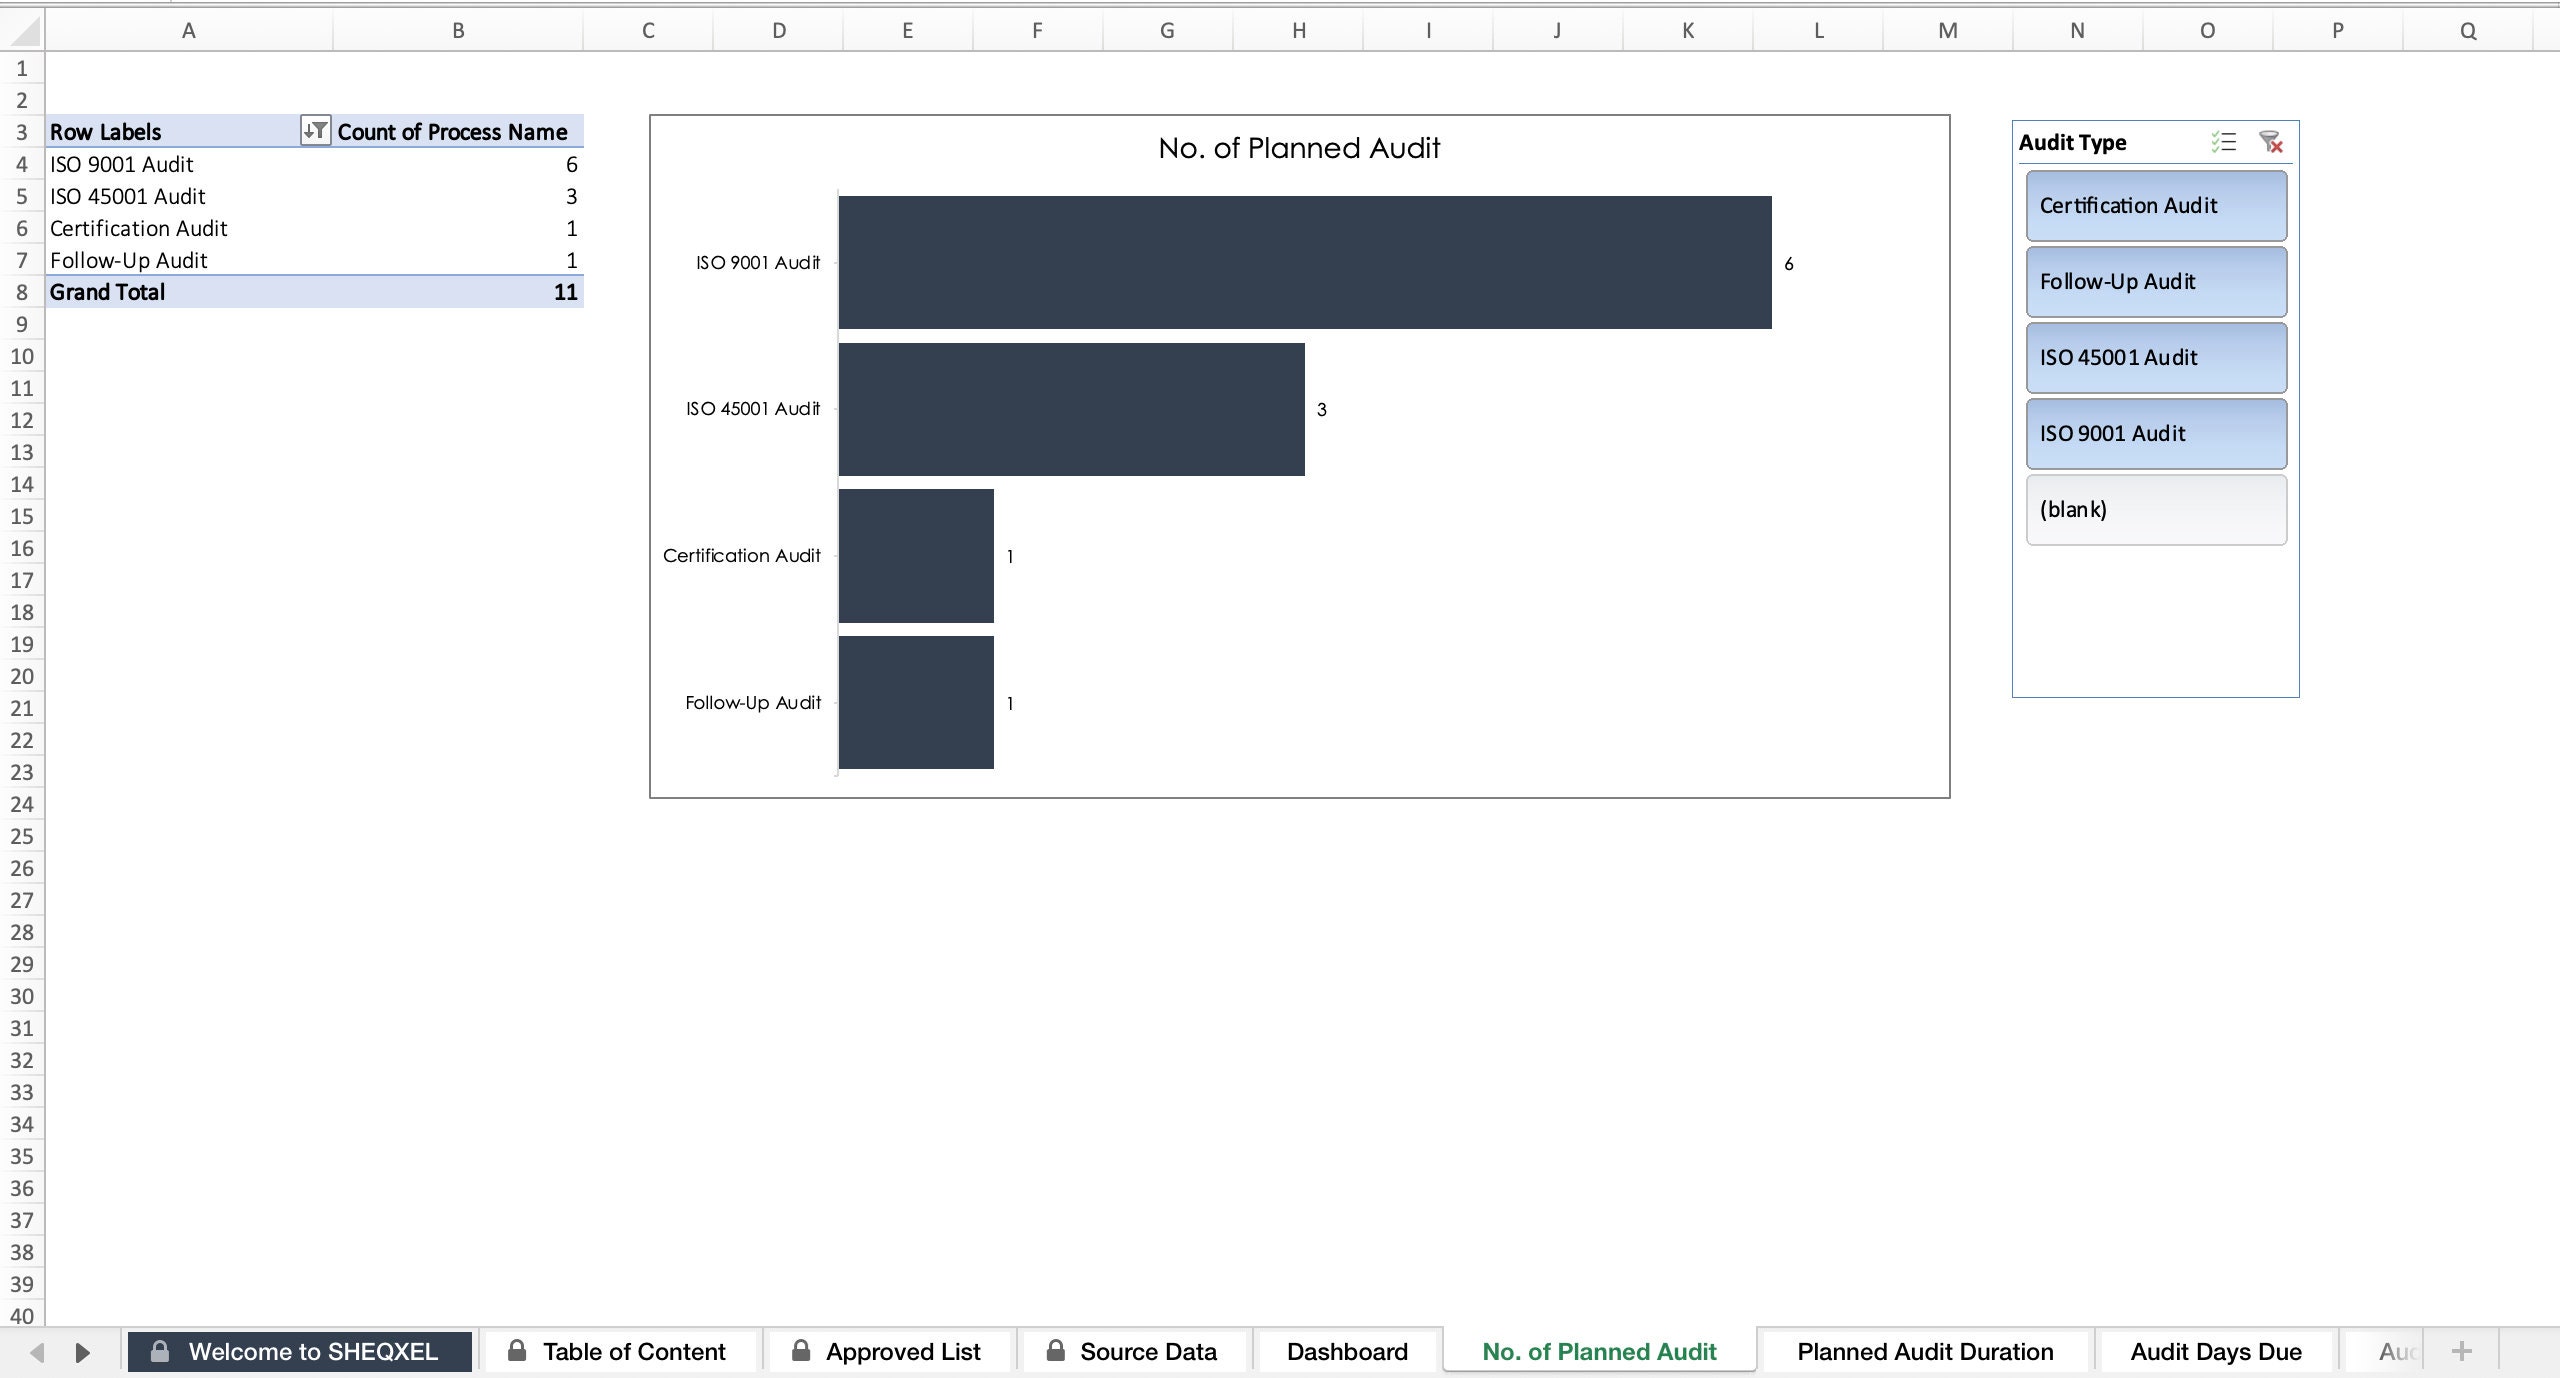Click the Follow-Up Audit chart bar
This screenshot has width=2560, height=1378.
click(x=916, y=702)
